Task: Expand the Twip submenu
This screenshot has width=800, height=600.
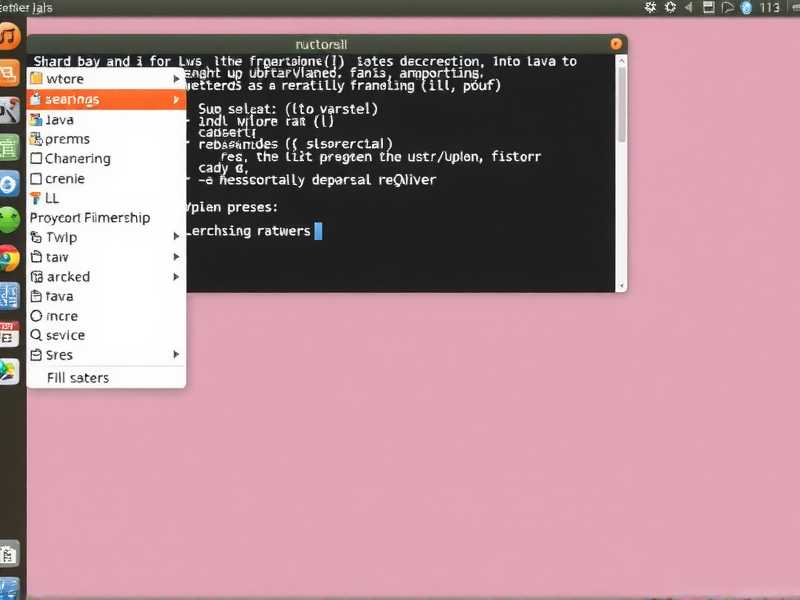Action: click(177, 237)
